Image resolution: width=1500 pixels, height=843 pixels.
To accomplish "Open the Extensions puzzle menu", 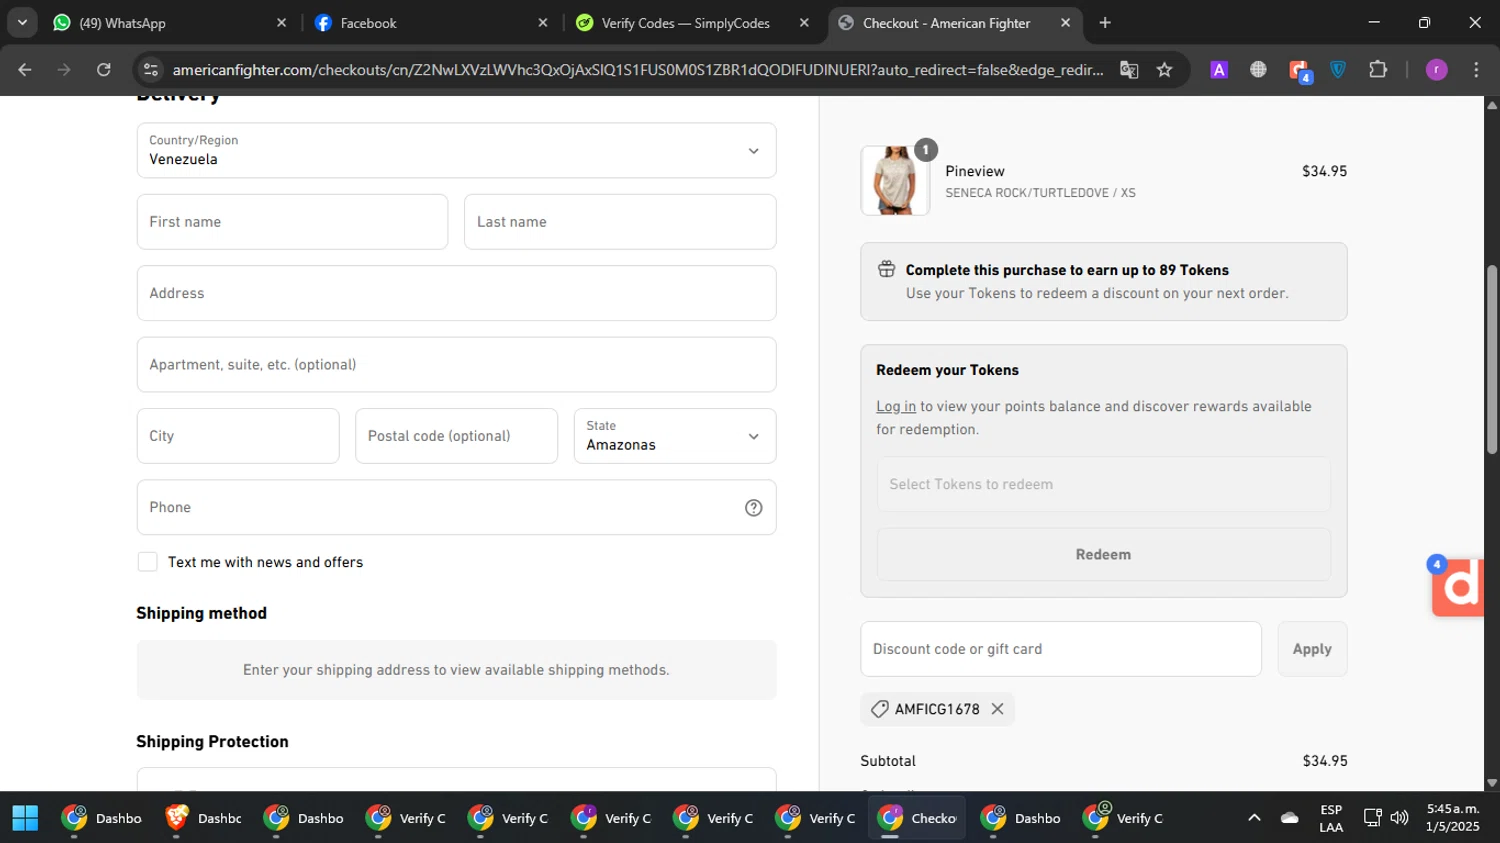I will click(x=1378, y=69).
